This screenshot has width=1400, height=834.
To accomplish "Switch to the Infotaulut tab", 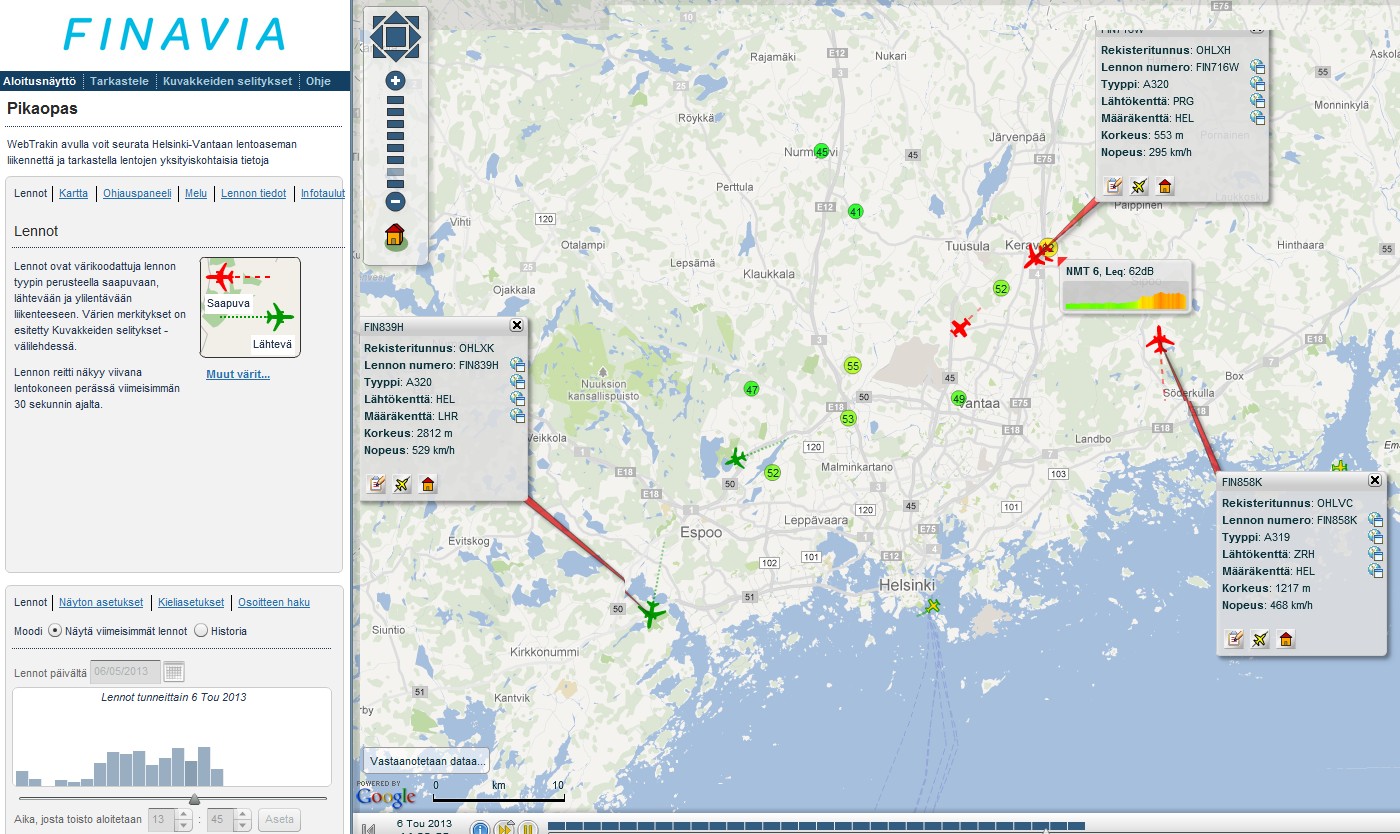I will [x=323, y=194].
